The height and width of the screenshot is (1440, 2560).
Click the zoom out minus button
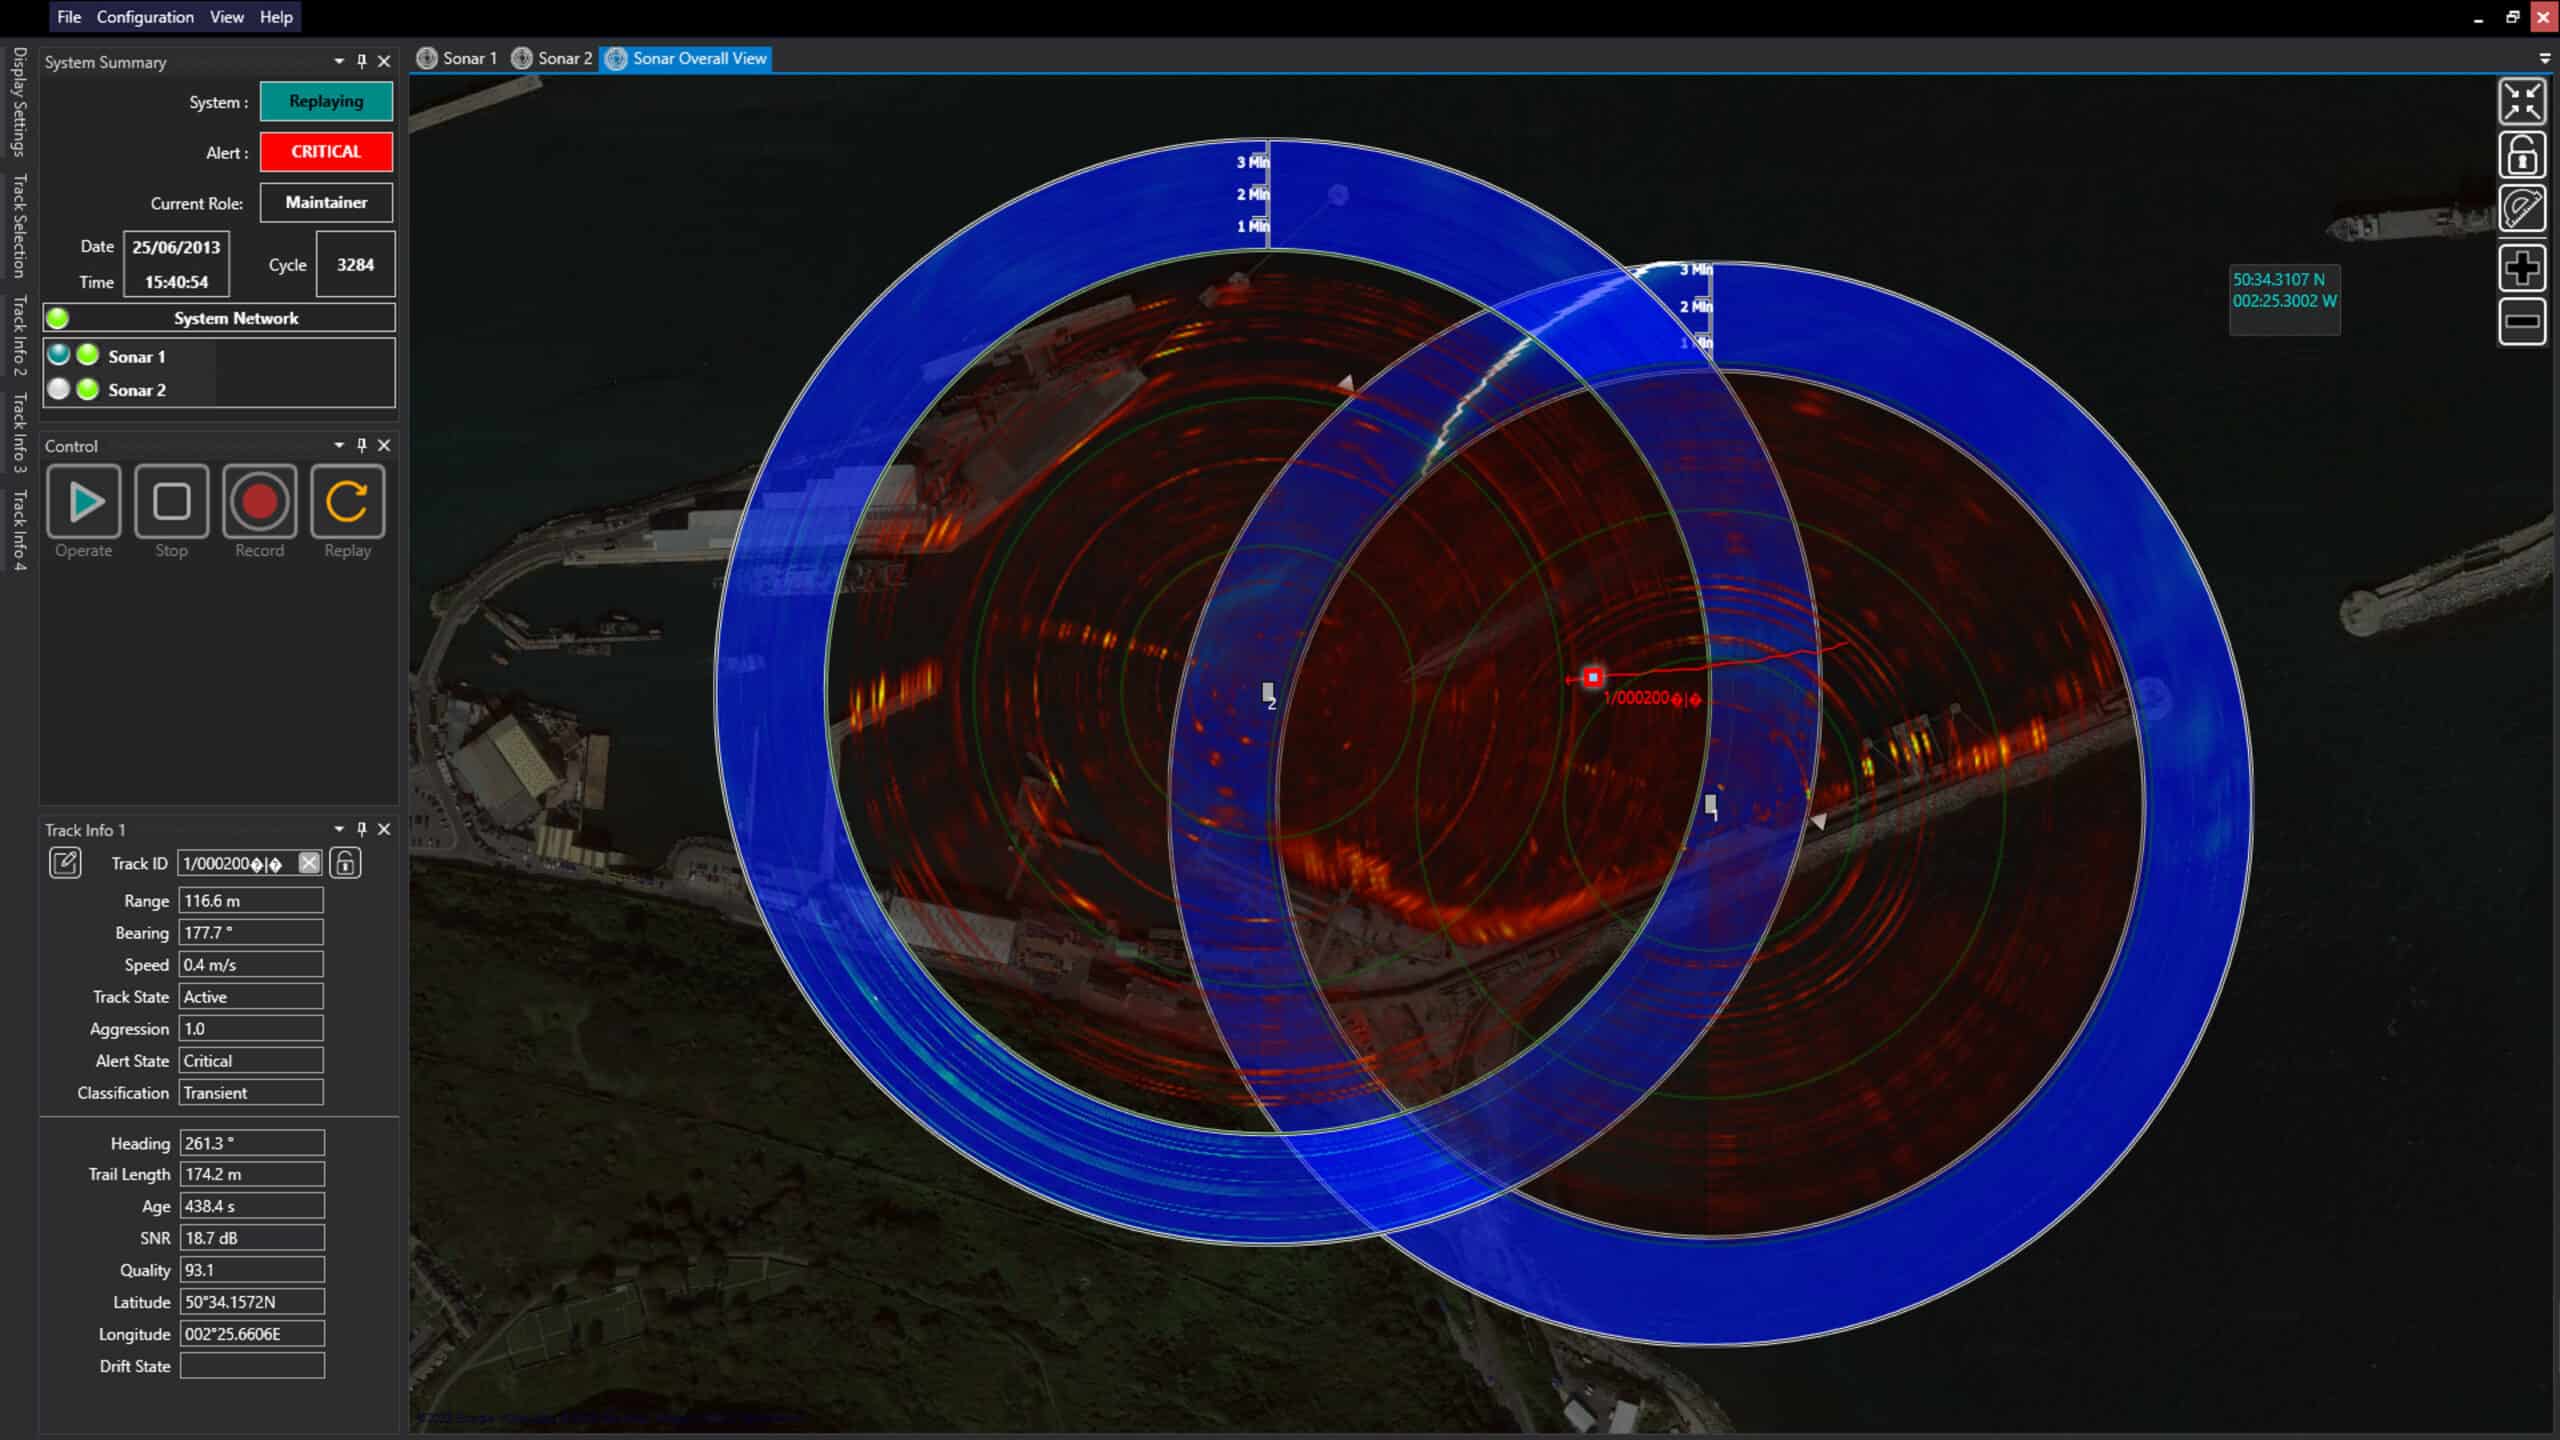pyautogui.click(x=2521, y=321)
